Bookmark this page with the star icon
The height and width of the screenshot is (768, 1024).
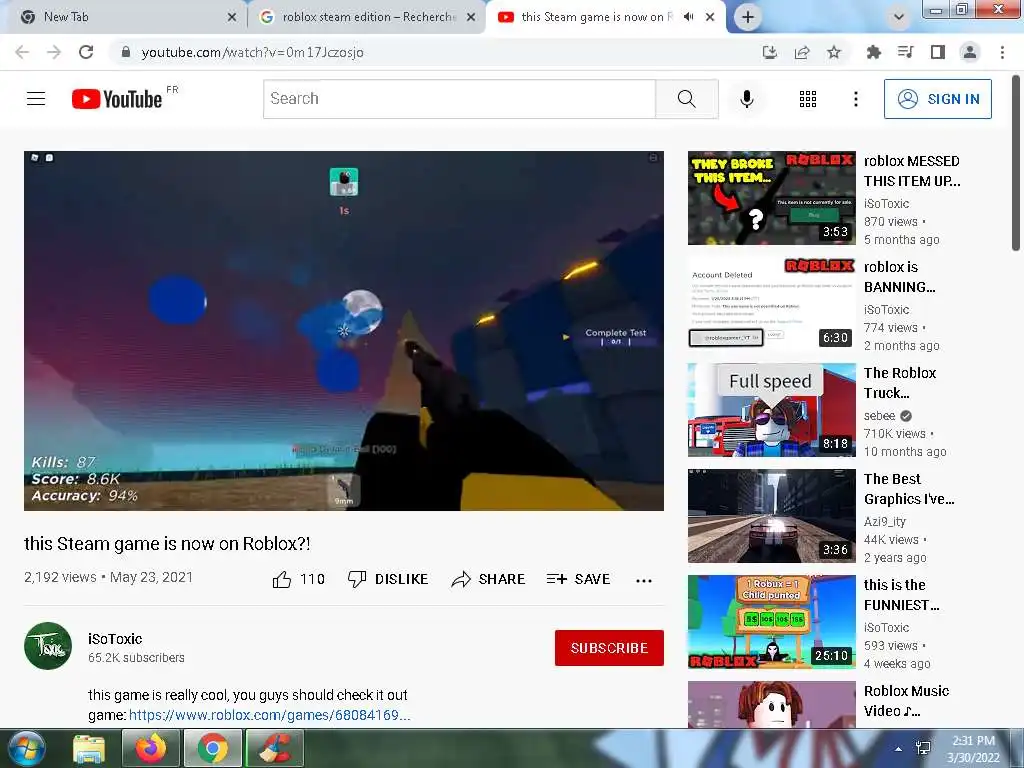[x=834, y=52]
